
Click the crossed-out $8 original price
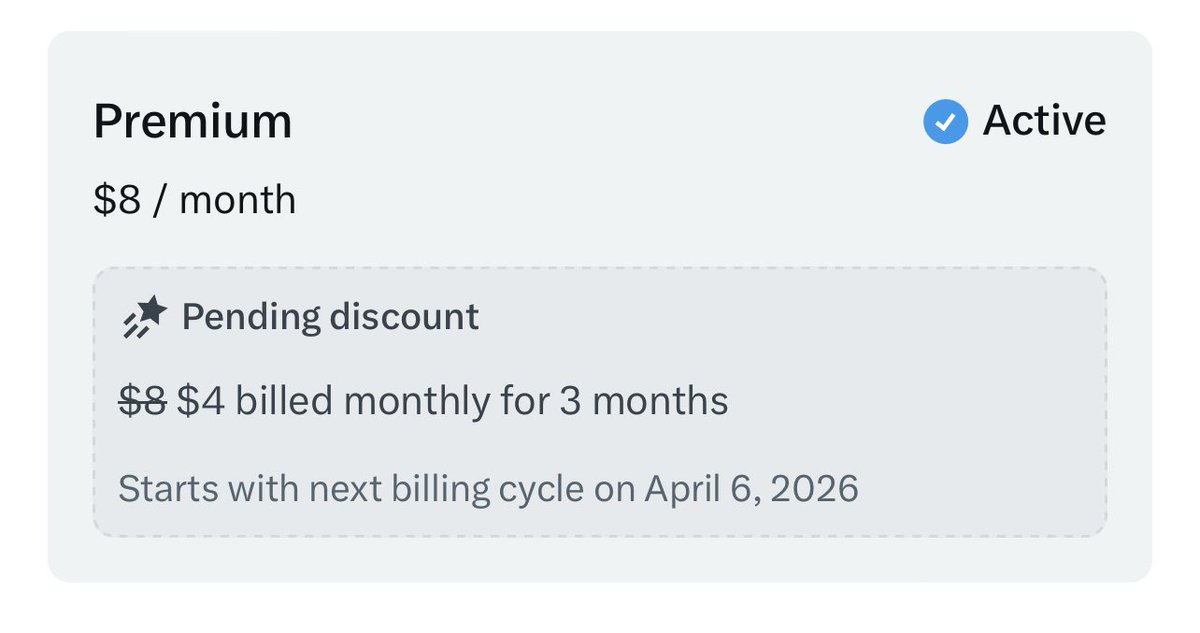pos(143,401)
